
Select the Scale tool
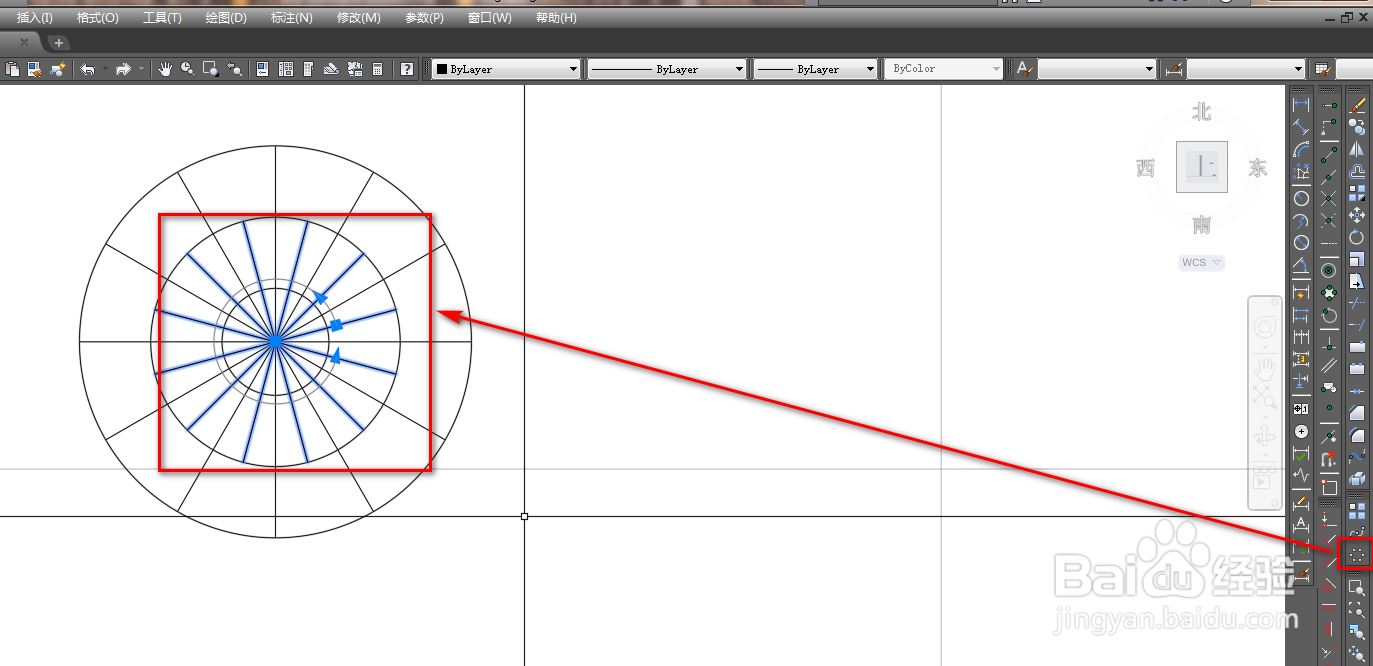click(1357, 259)
